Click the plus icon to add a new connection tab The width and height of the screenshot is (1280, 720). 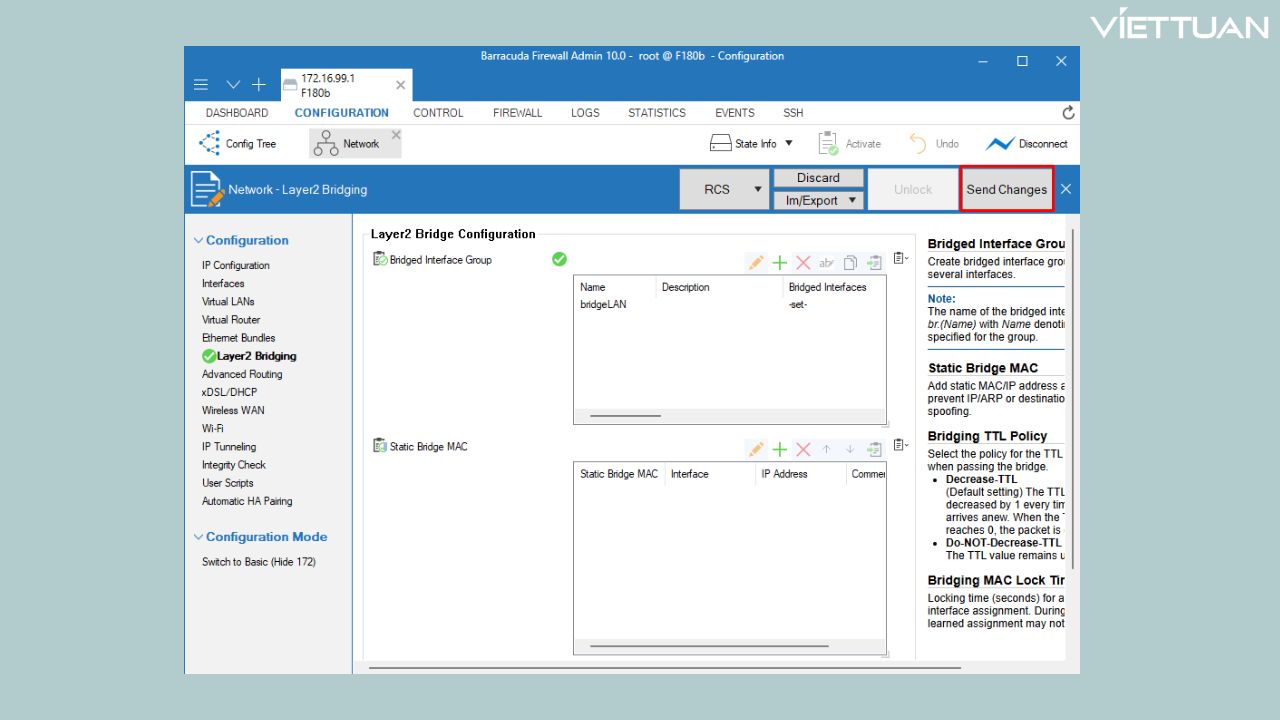[x=258, y=85]
